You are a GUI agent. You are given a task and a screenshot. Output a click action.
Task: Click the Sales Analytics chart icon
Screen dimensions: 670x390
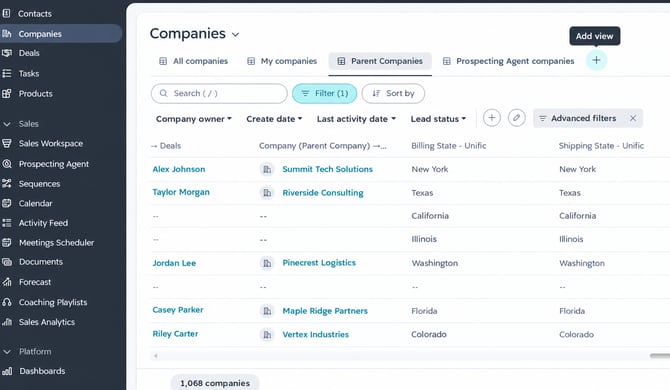tap(6, 322)
